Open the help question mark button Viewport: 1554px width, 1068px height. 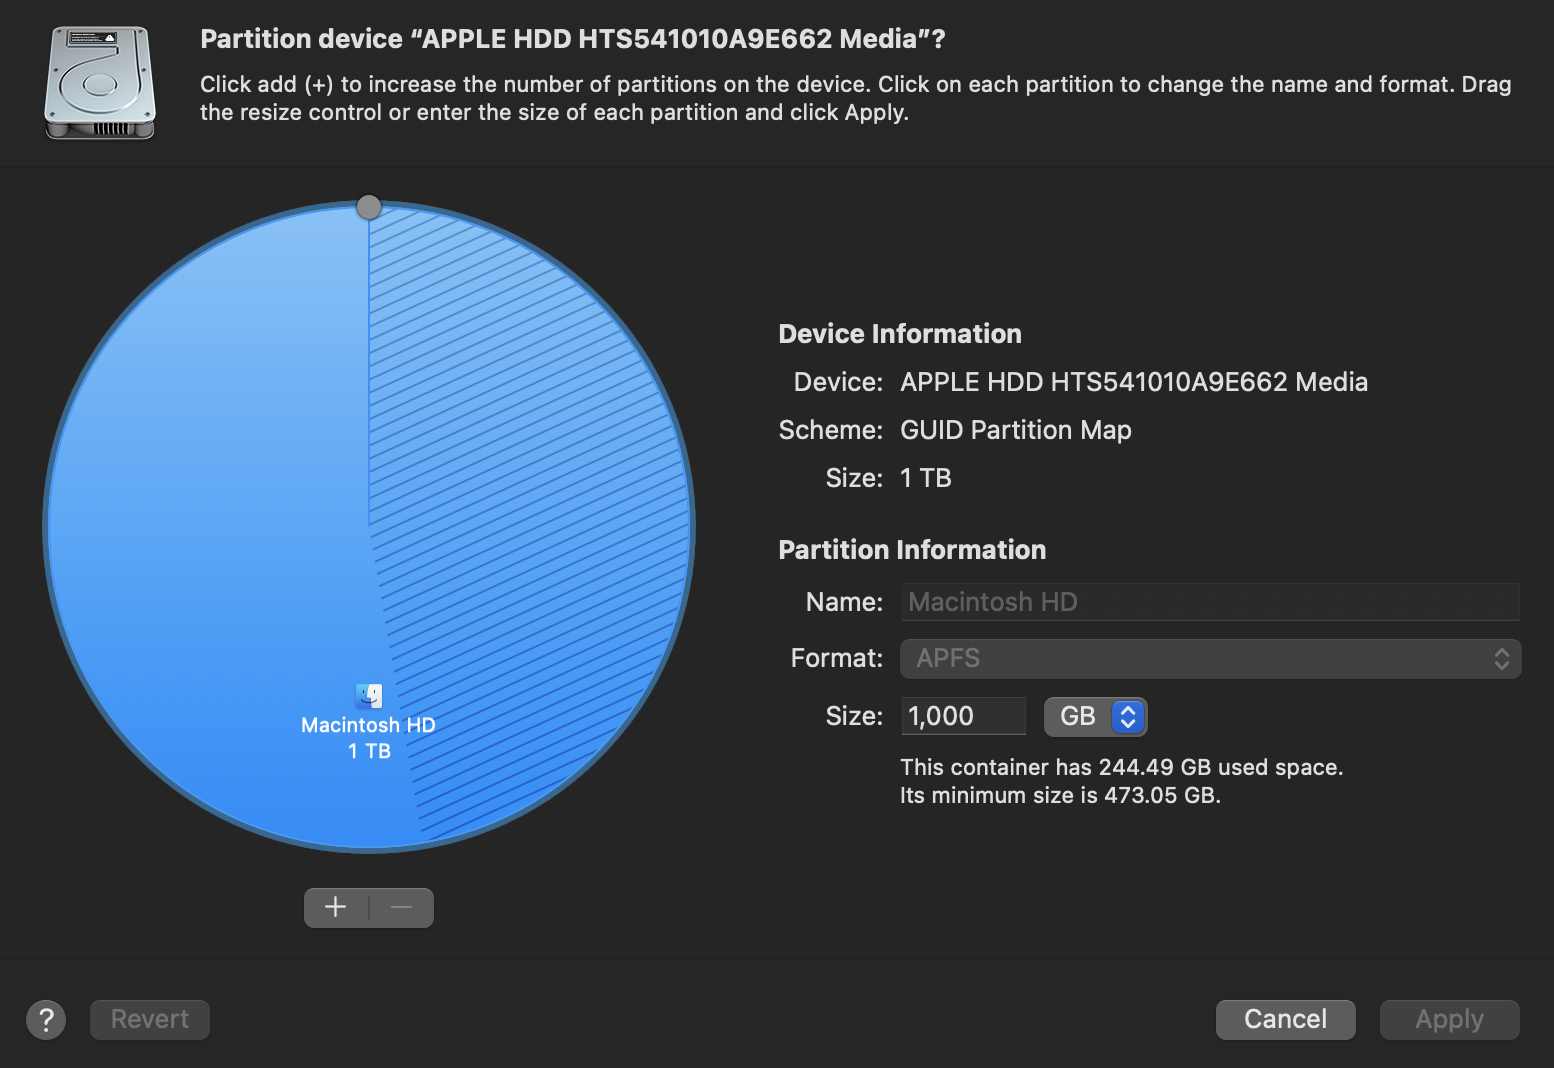click(46, 1019)
